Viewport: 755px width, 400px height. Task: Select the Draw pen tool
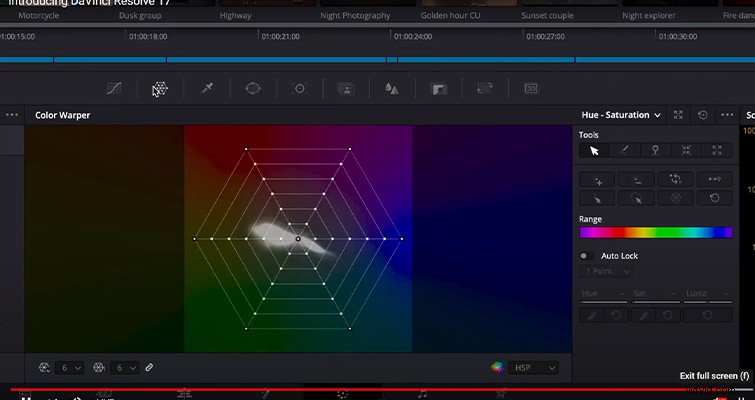pos(625,151)
